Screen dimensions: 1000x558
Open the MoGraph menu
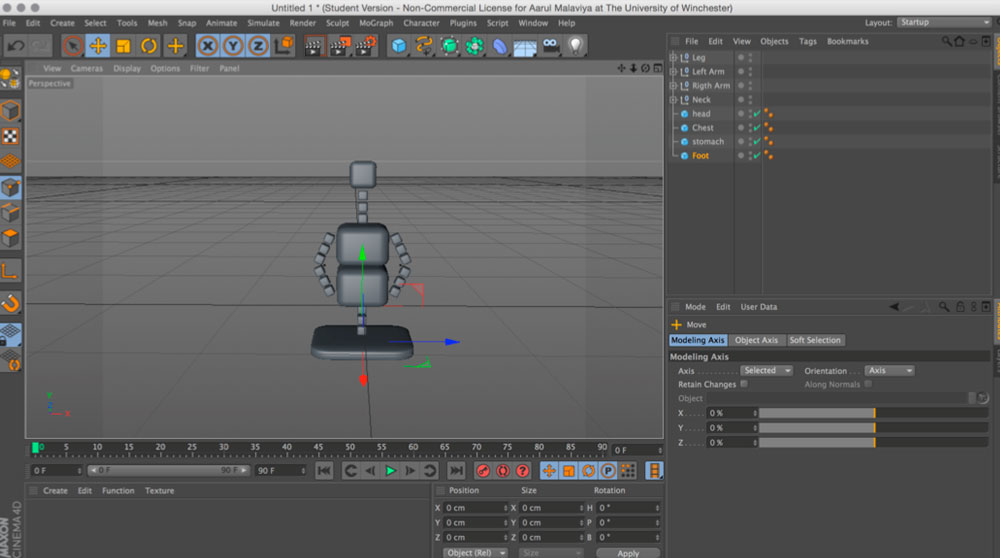click(x=376, y=23)
